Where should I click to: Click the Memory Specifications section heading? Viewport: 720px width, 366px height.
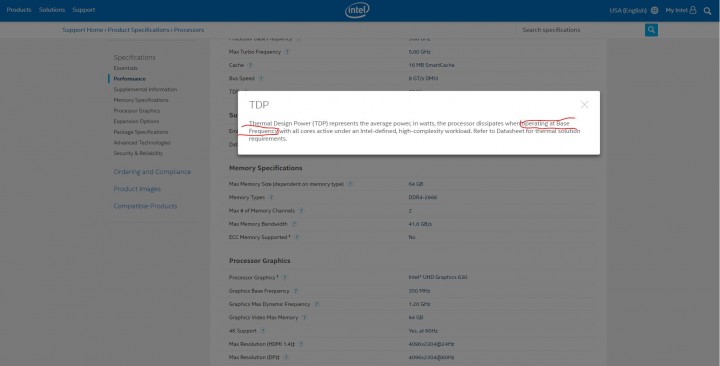265,168
